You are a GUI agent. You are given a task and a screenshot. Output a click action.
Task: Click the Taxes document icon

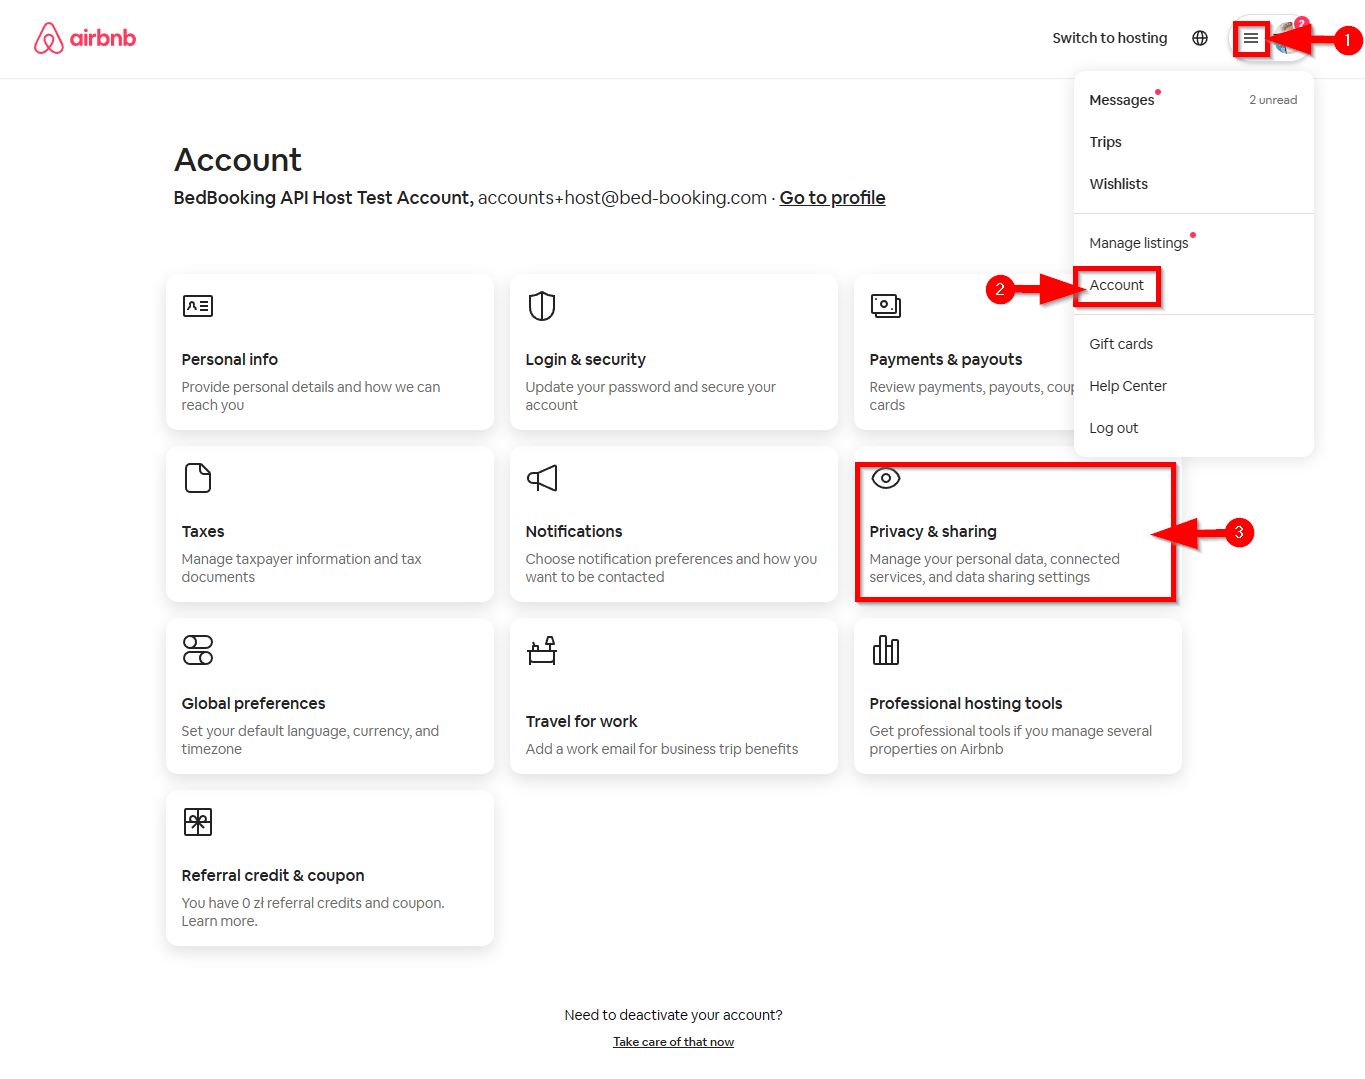(198, 478)
